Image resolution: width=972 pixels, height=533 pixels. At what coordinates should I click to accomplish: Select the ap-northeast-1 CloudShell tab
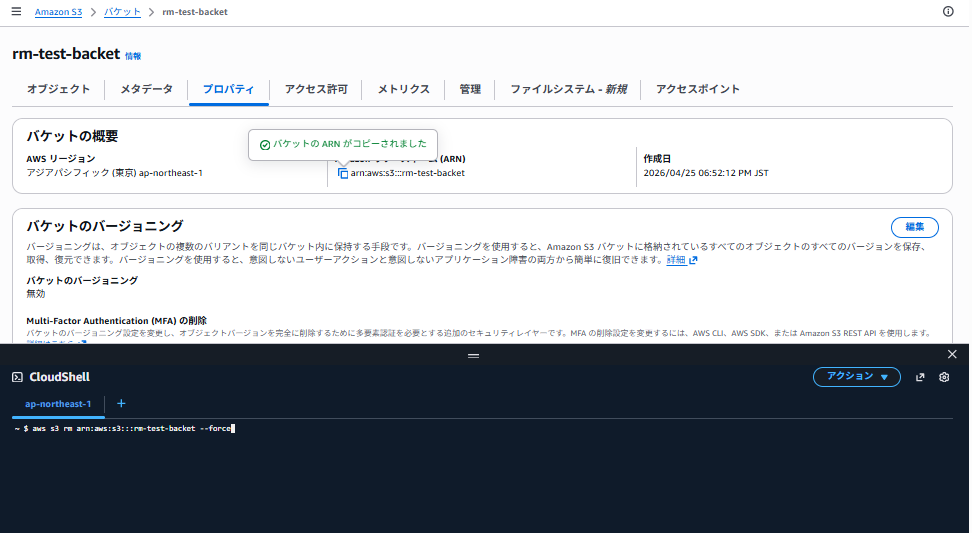pyautogui.click(x=58, y=403)
